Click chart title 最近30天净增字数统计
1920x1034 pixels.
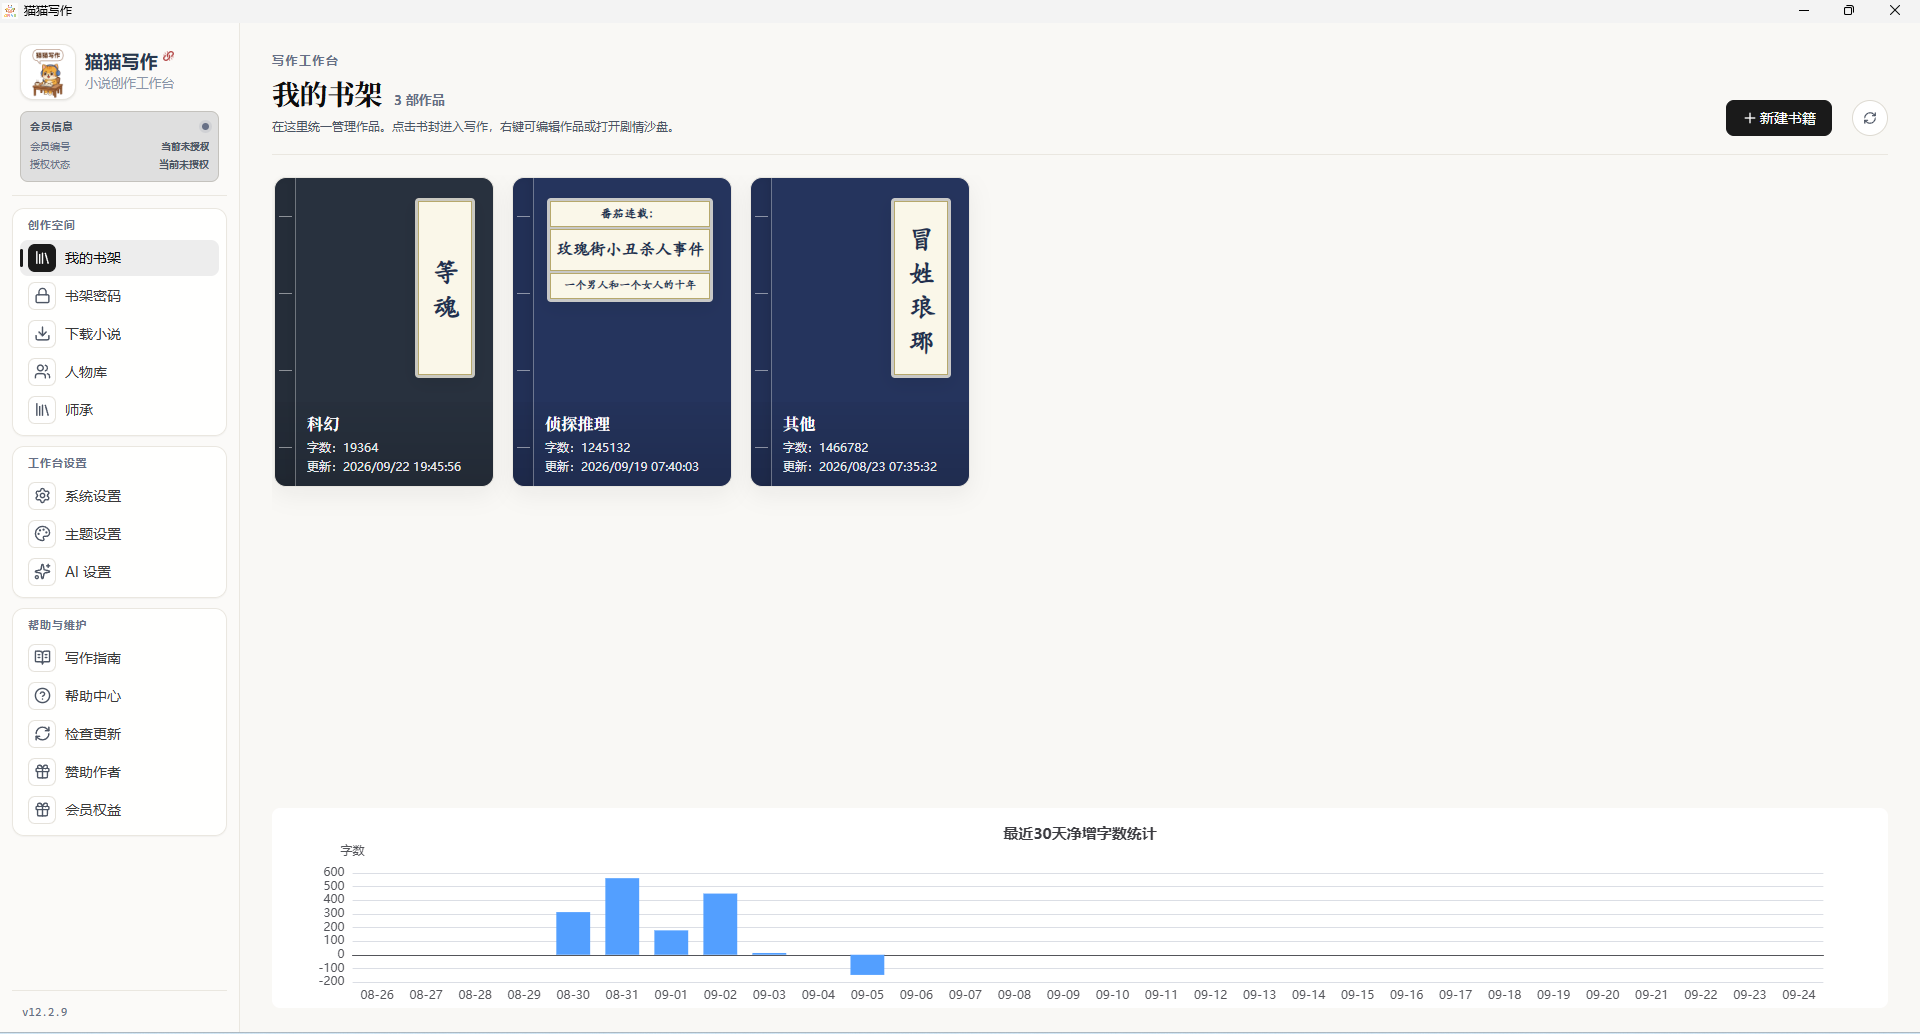[x=1079, y=833]
